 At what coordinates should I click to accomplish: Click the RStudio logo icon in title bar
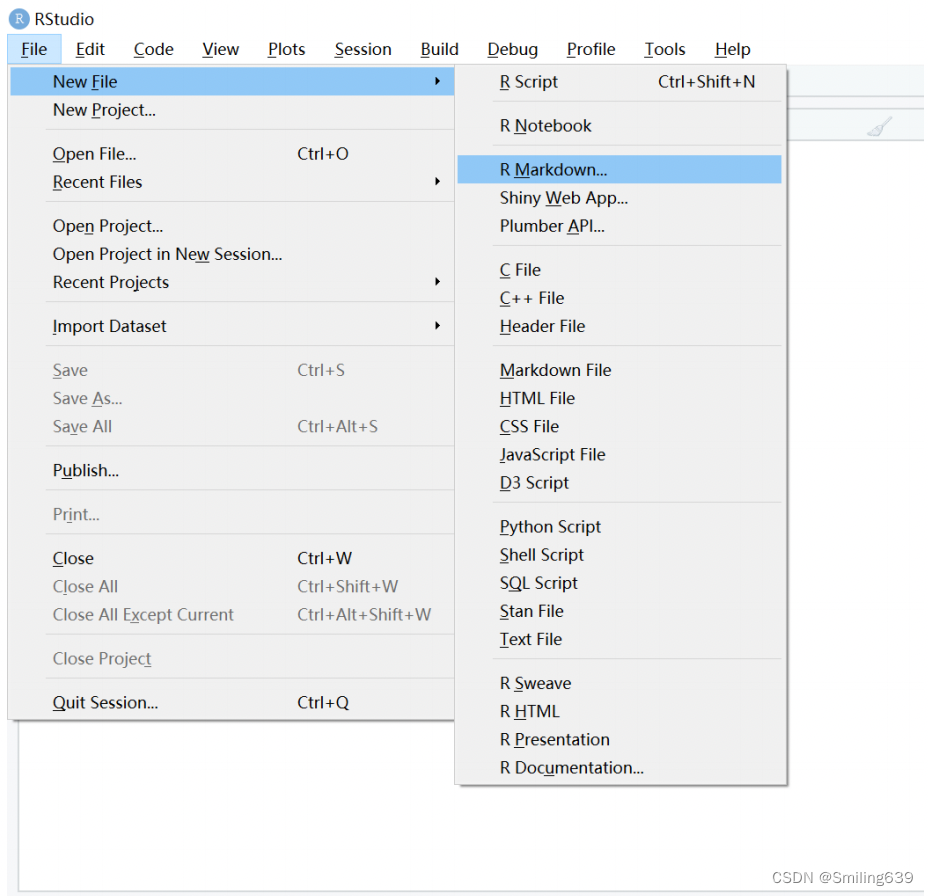click(19, 19)
